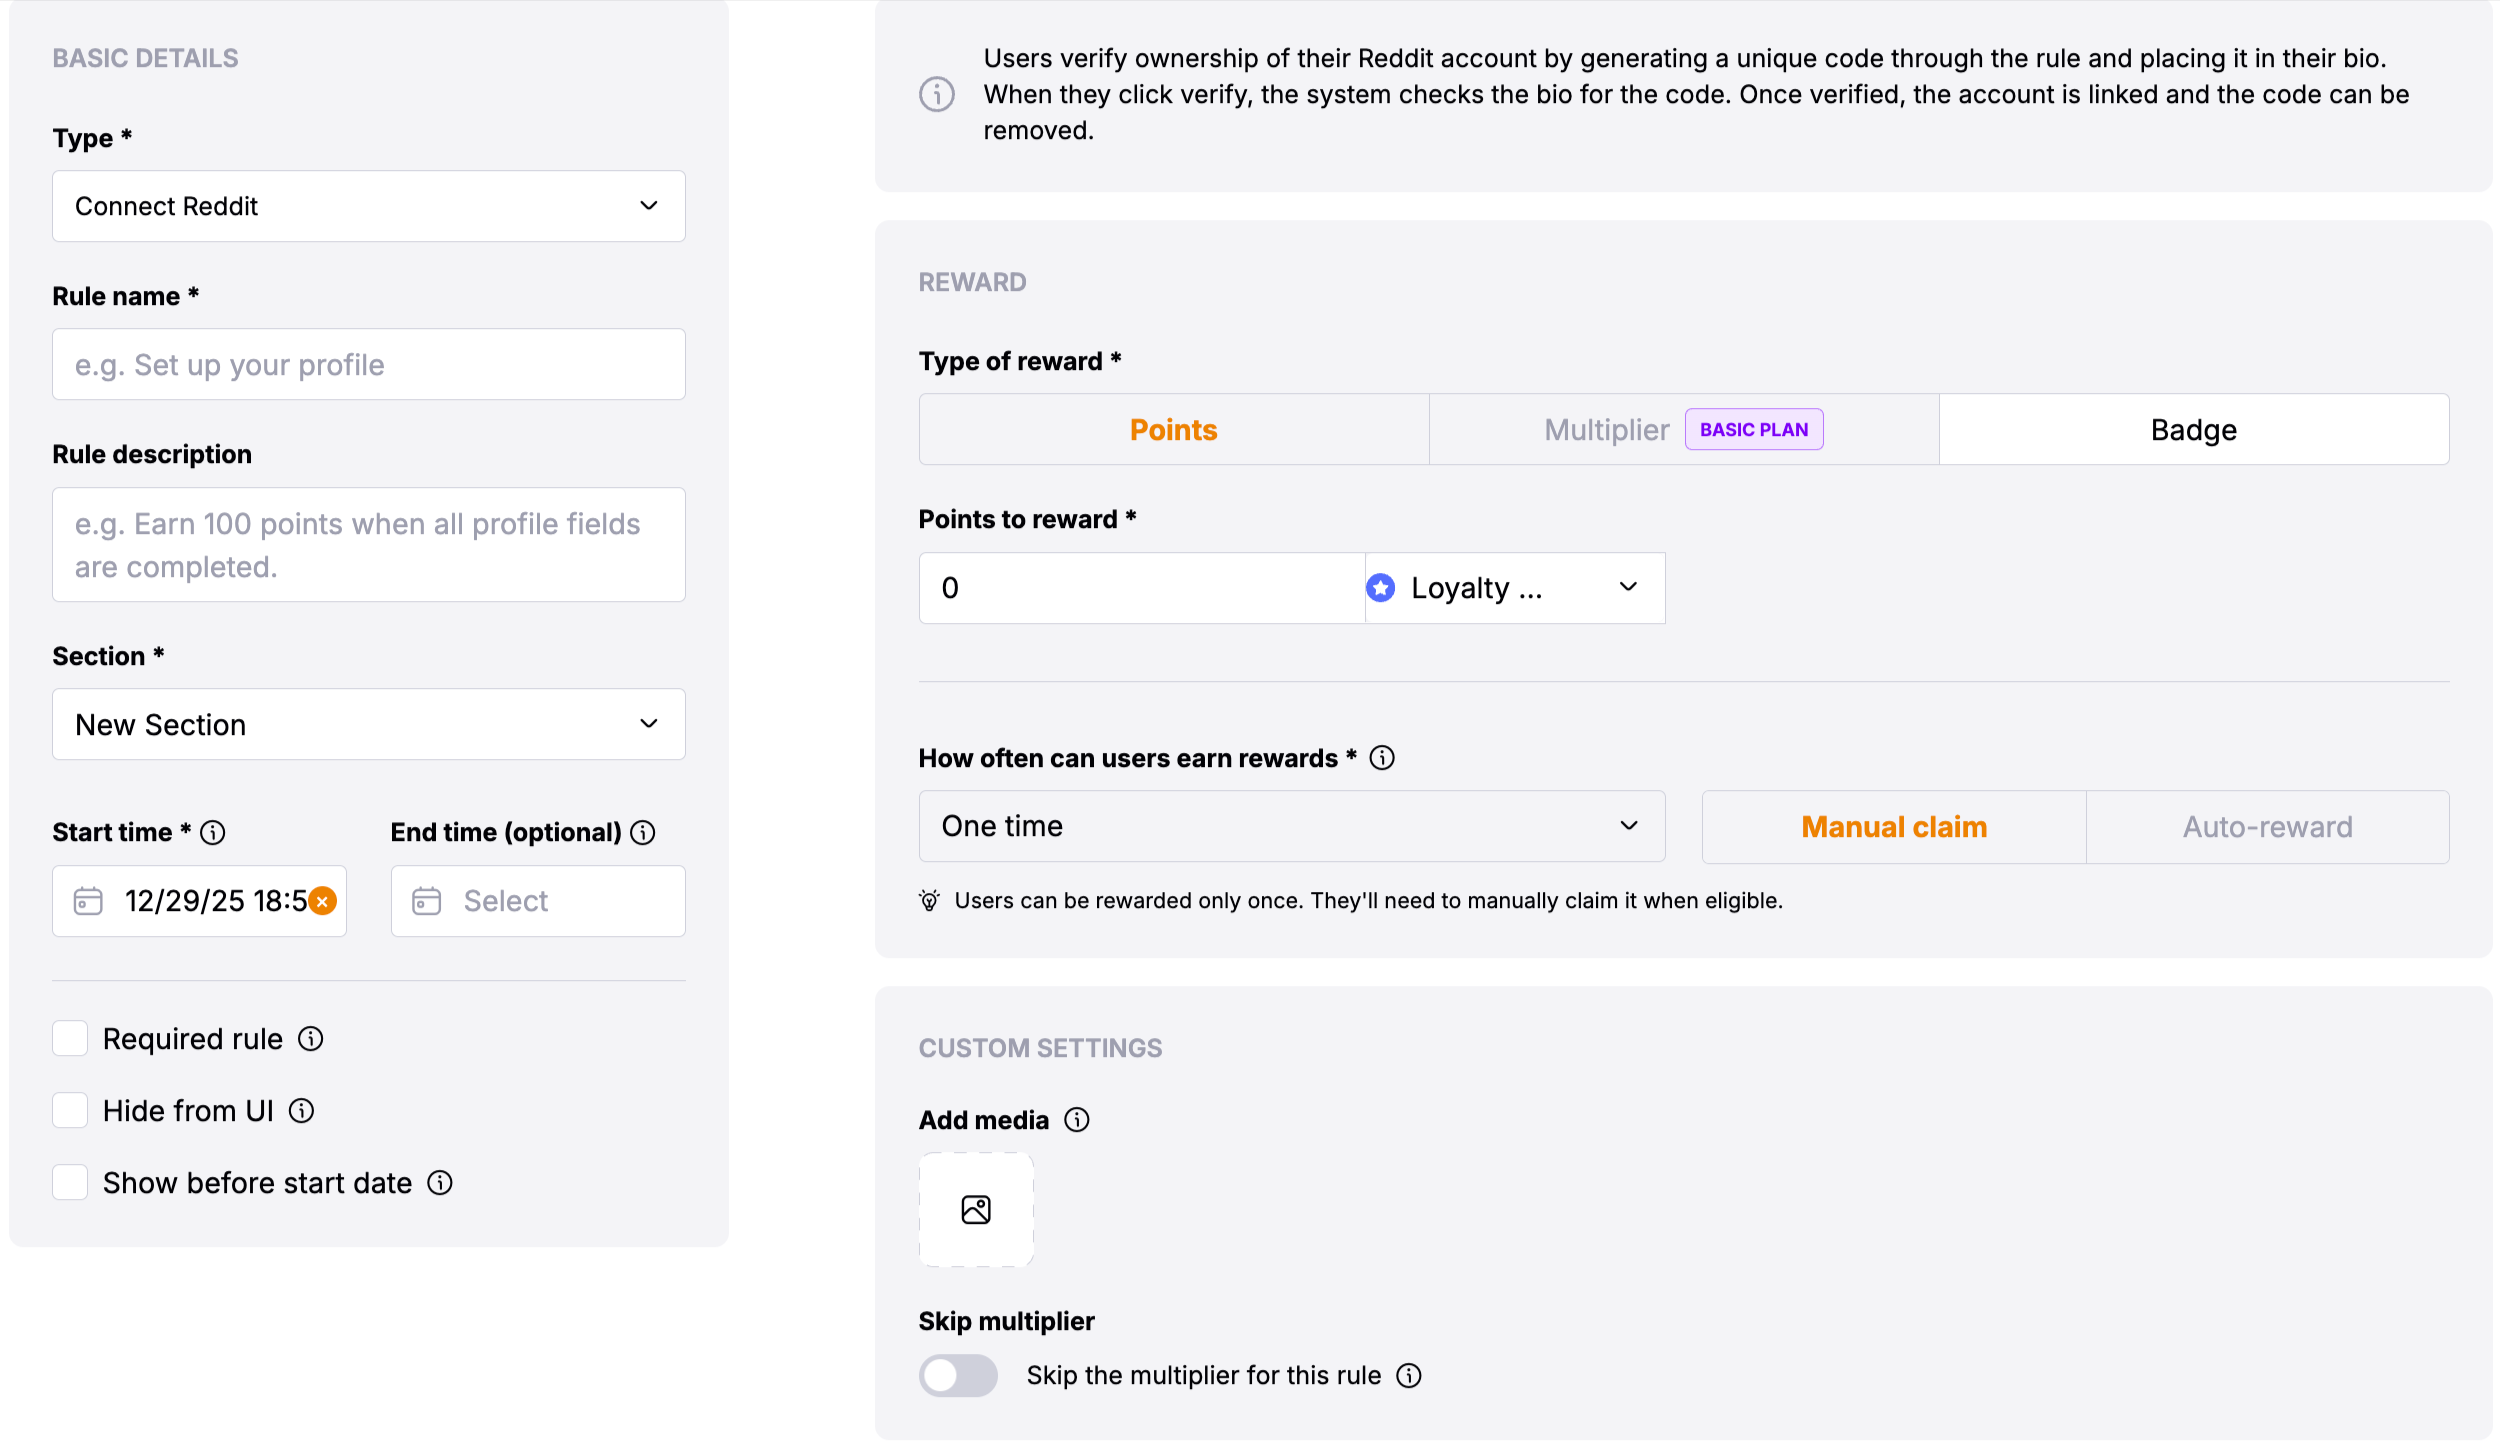Viewport: 2500px width, 1445px height.
Task: Click info icon beside reward frequency label
Action: click(x=1382, y=758)
